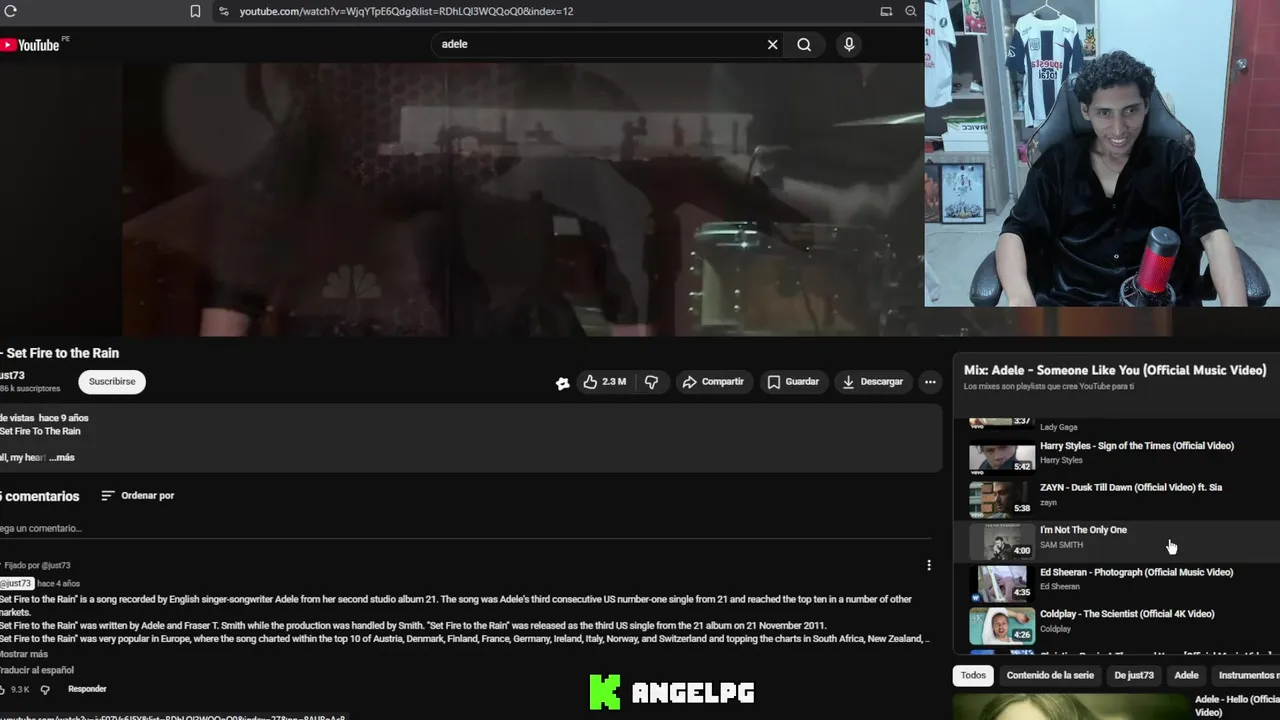Bookmark this page icon in address bar
1280x720 pixels.
pos(195,11)
